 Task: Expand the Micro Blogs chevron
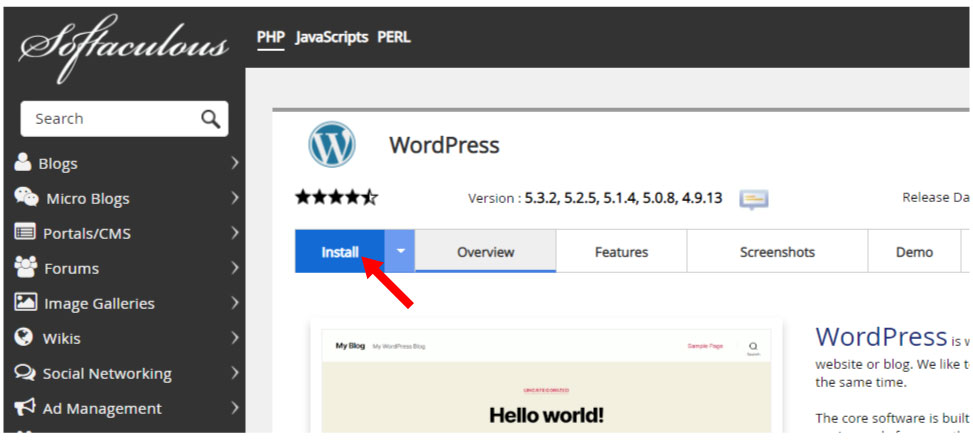click(x=235, y=198)
